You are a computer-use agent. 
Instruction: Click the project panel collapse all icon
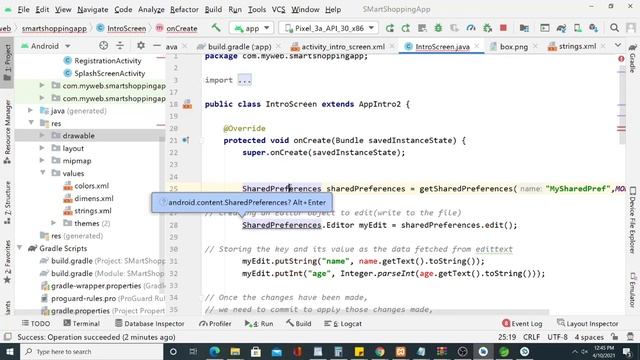coord(120,46)
